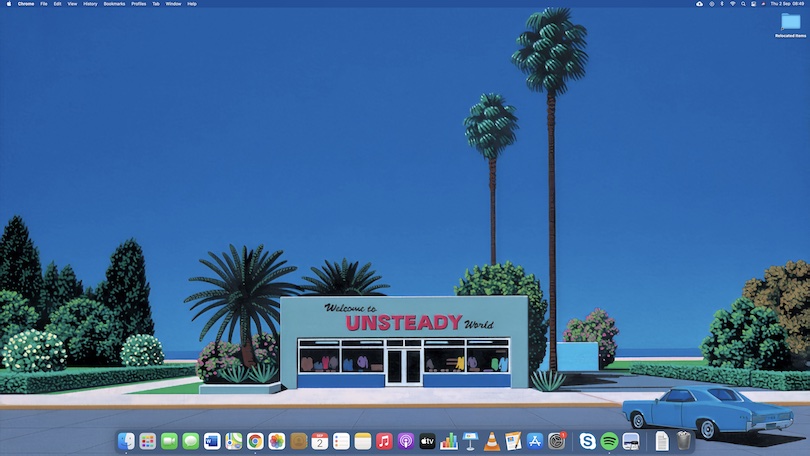Open the History menu

click(90, 4)
